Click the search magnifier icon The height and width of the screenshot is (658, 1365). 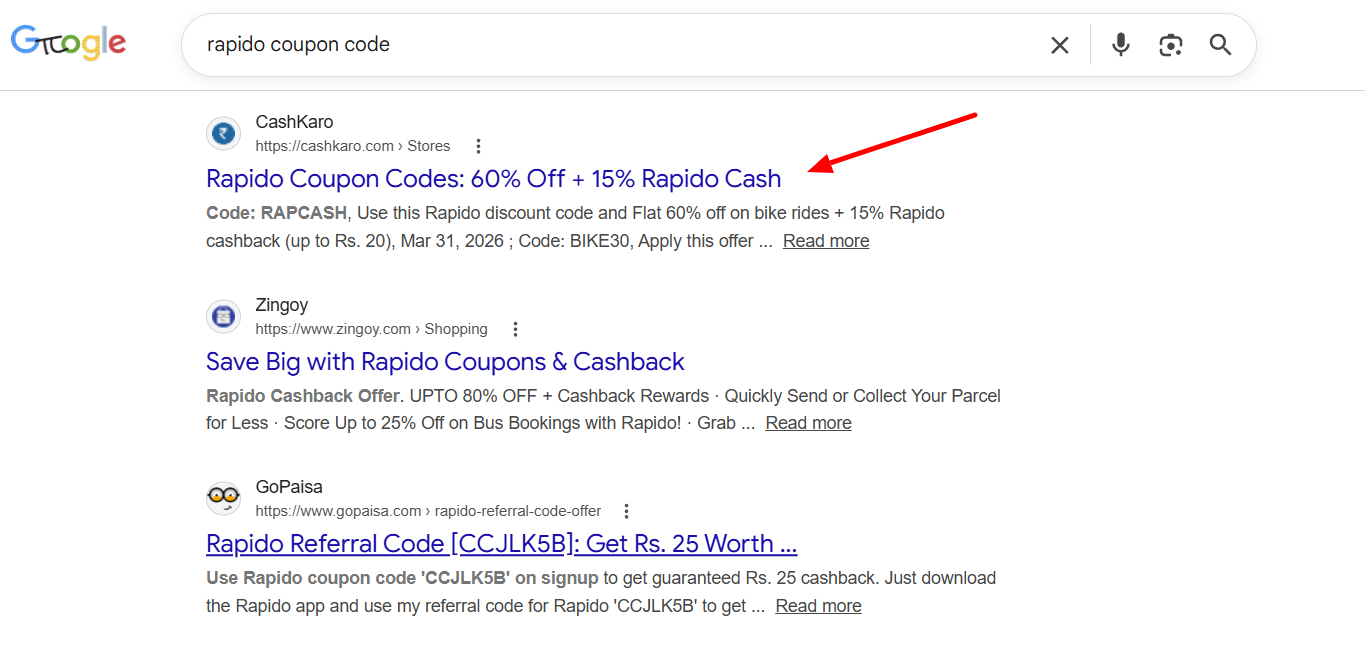1220,44
